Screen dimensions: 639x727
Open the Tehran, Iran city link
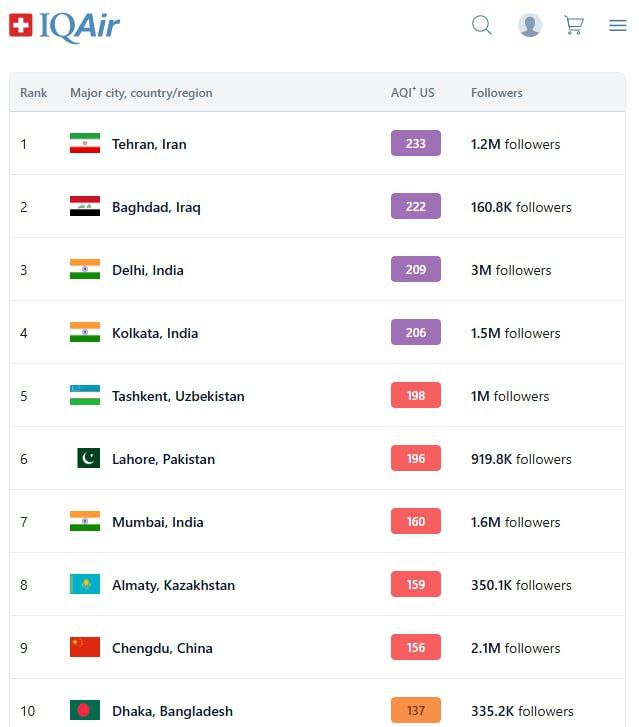point(149,144)
